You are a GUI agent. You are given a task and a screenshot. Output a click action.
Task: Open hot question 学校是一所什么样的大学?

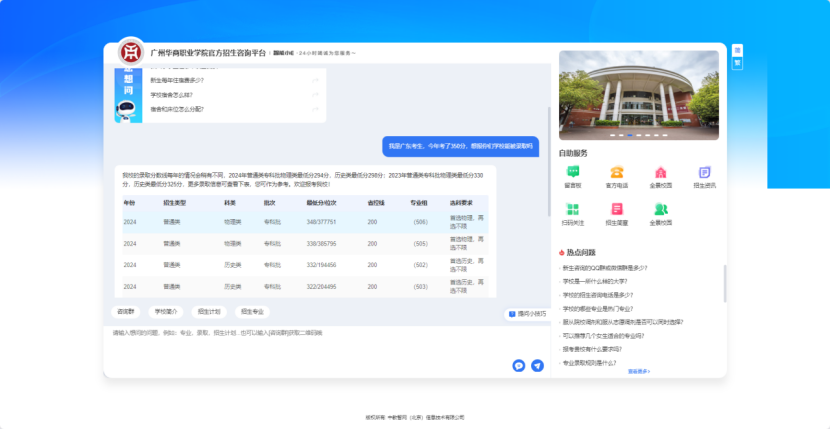tap(604, 281)
